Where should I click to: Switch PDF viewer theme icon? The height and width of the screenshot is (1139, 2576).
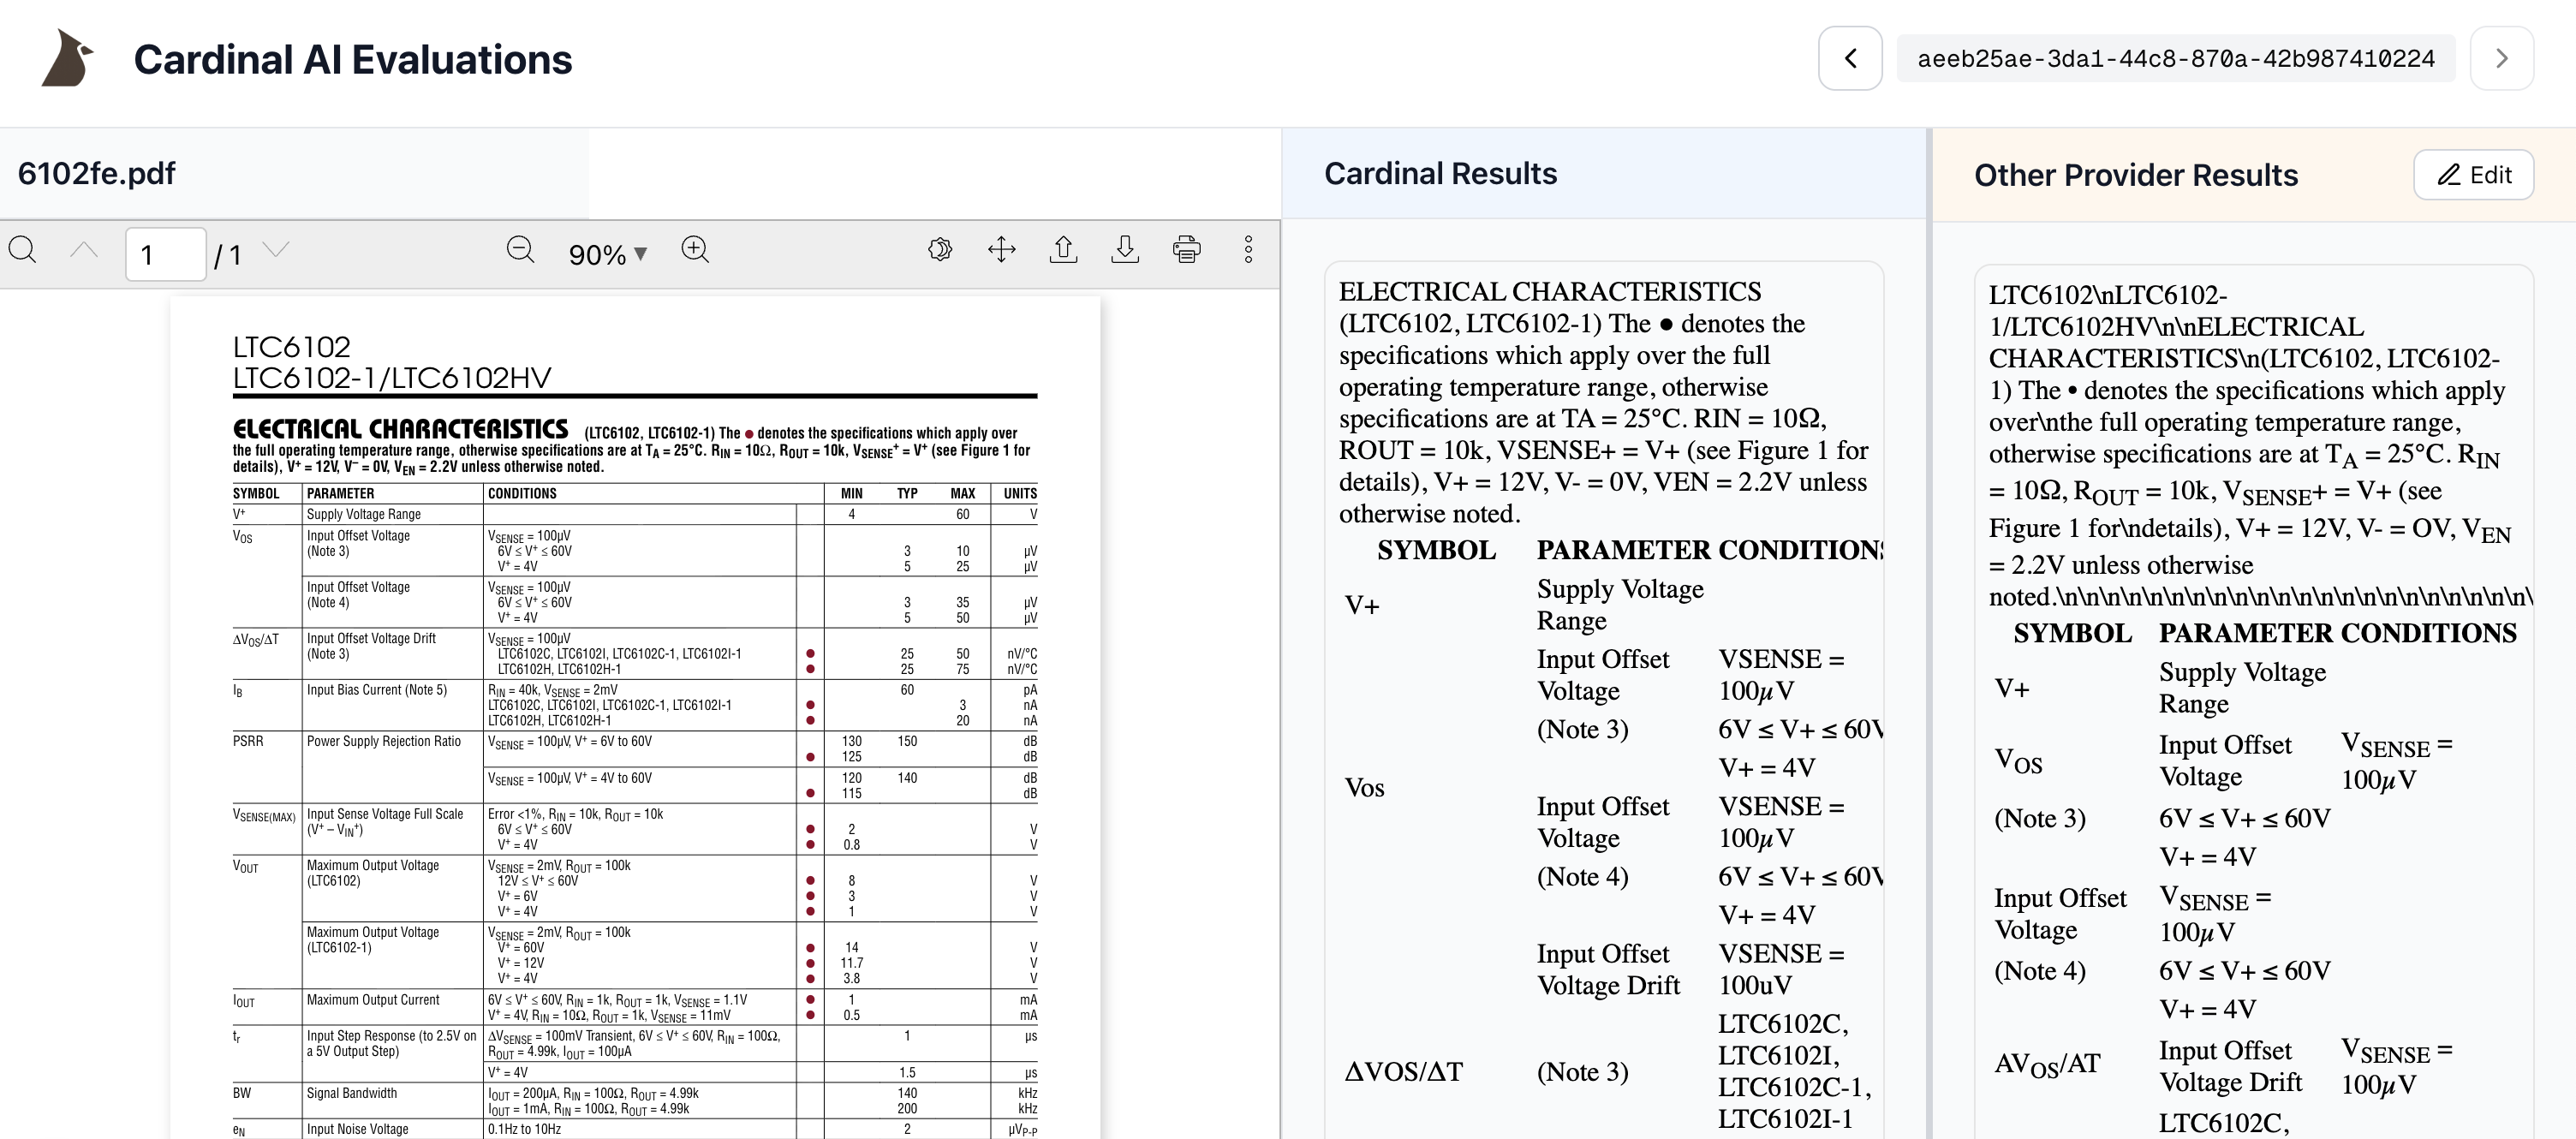(940, 250)
